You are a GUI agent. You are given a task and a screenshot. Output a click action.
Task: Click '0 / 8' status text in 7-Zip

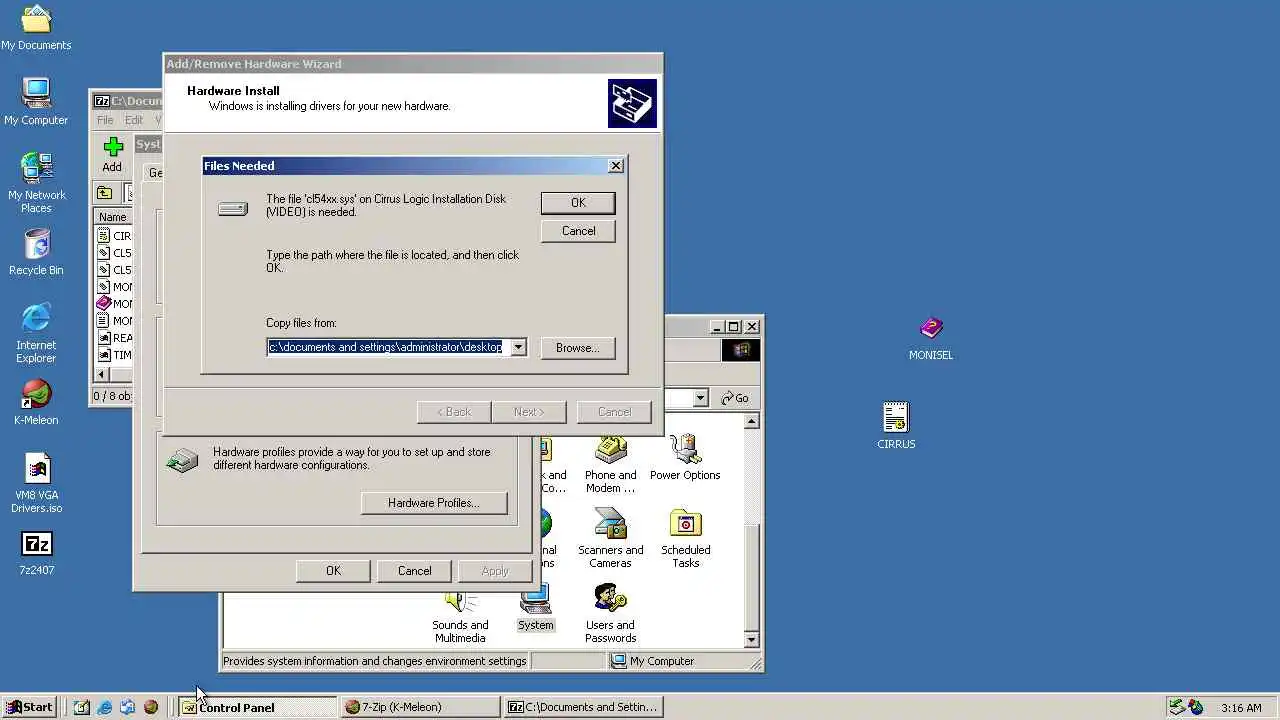pyautogui.click(x=112, y=396)
